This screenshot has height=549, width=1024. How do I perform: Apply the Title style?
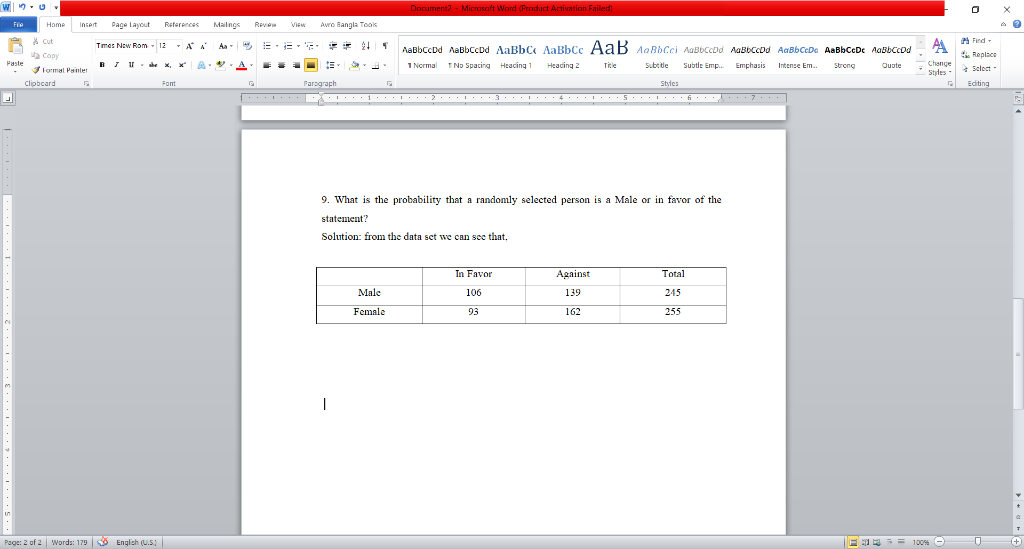click(610, 56)
